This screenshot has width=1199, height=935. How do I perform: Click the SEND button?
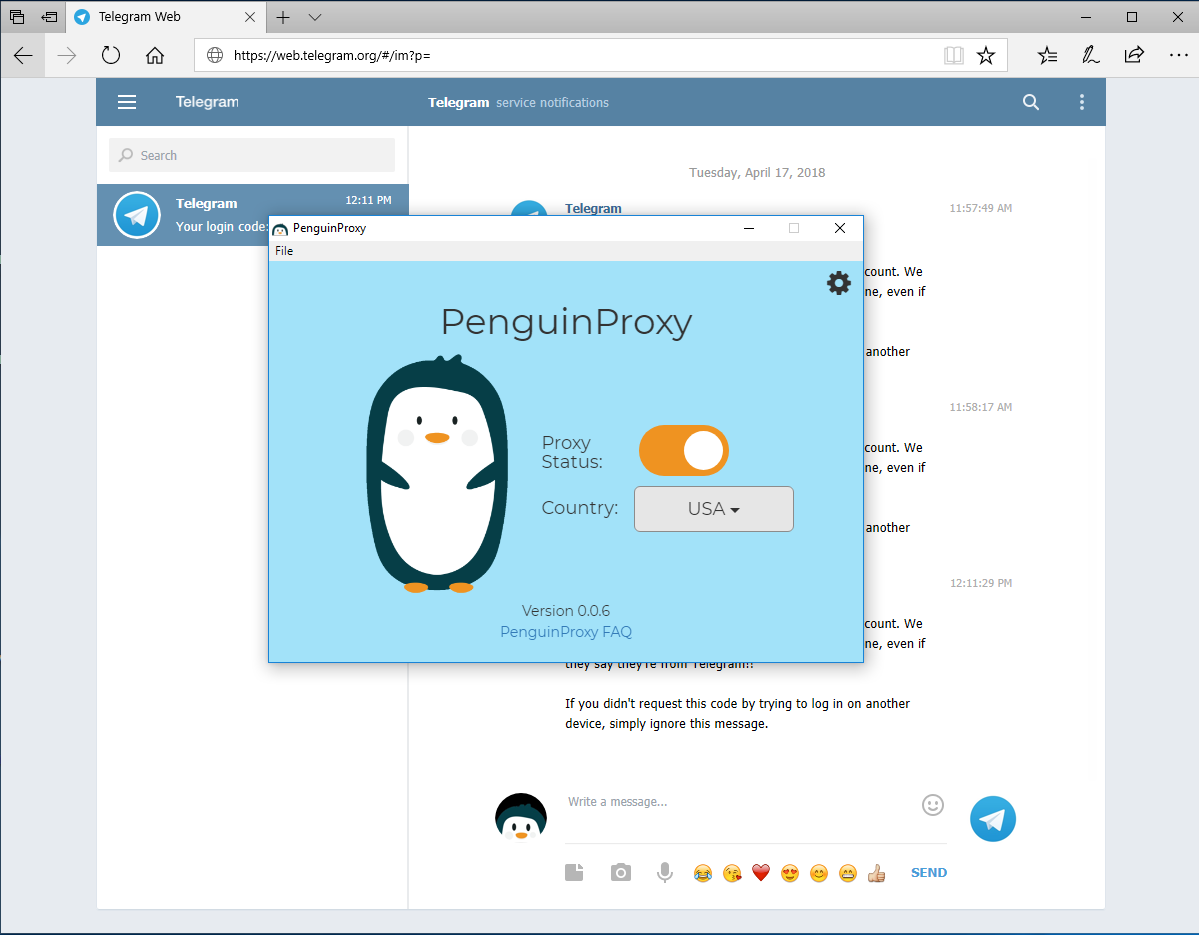(928, 872)
